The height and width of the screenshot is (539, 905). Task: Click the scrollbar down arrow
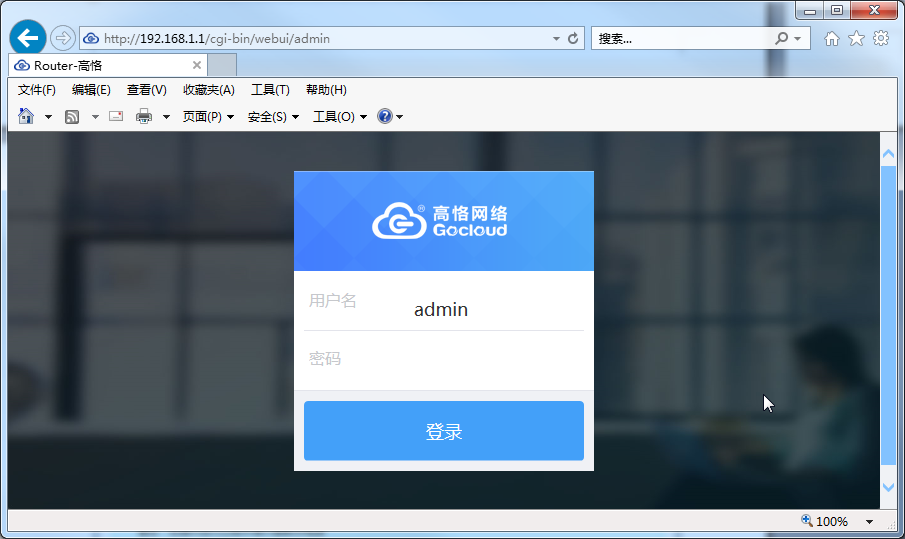(x=888, y=488)
